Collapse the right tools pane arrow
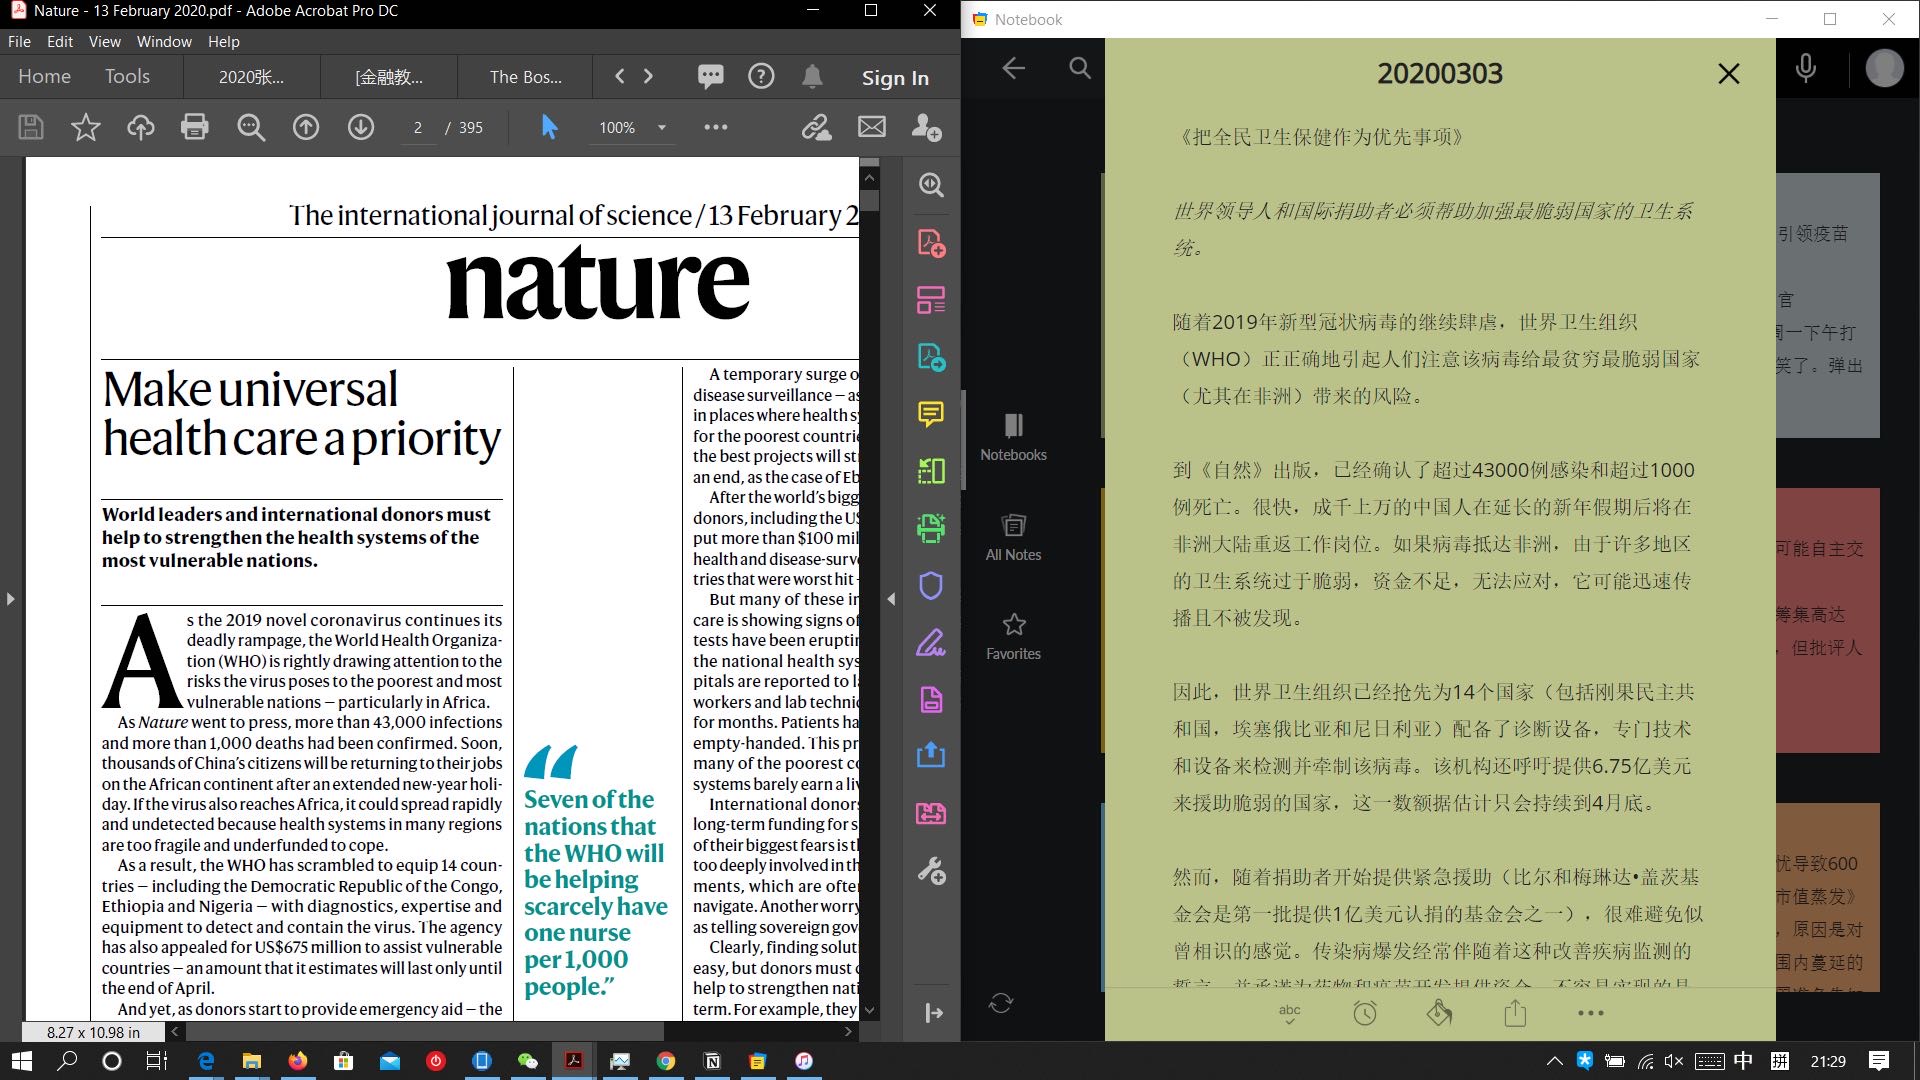 click(x=891, y=599)
